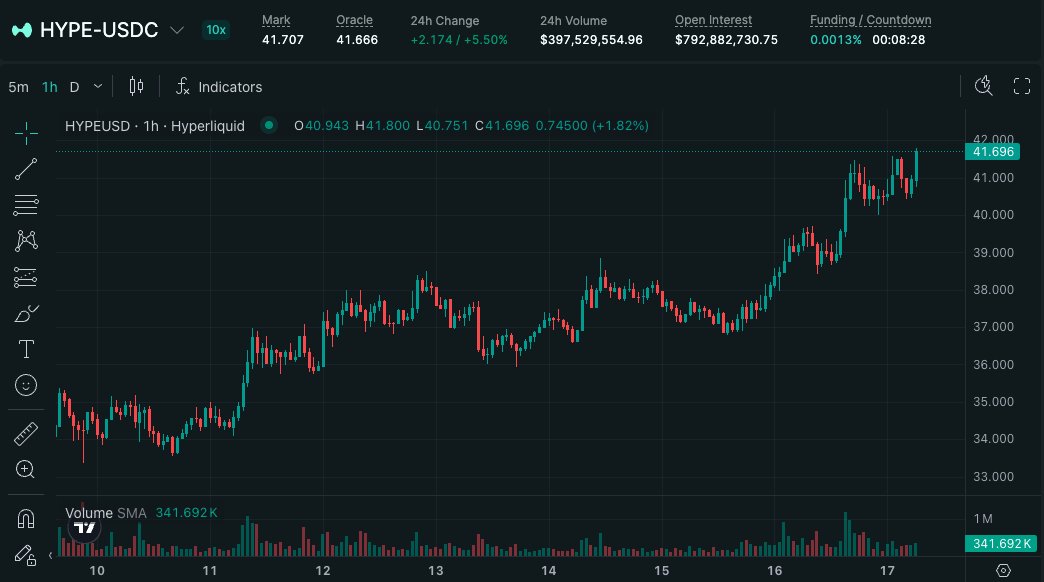This screenshot has width=1044, height=582.
Task: Select the crosshair cursor tool
Action: (x=26, y=130)
